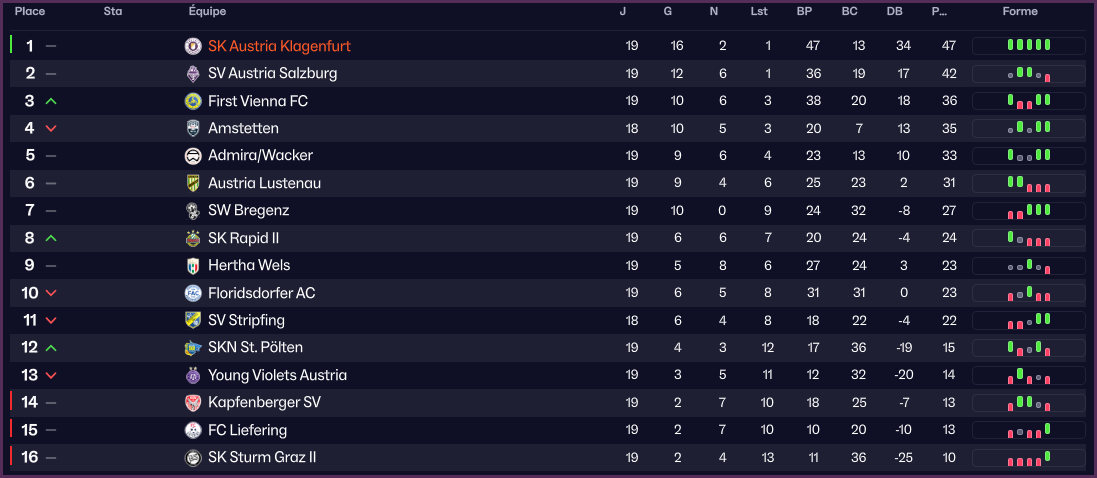Open Young Violets Austria team page
The height and width of the screenshot is (478, 1097).
pos(277,375)
